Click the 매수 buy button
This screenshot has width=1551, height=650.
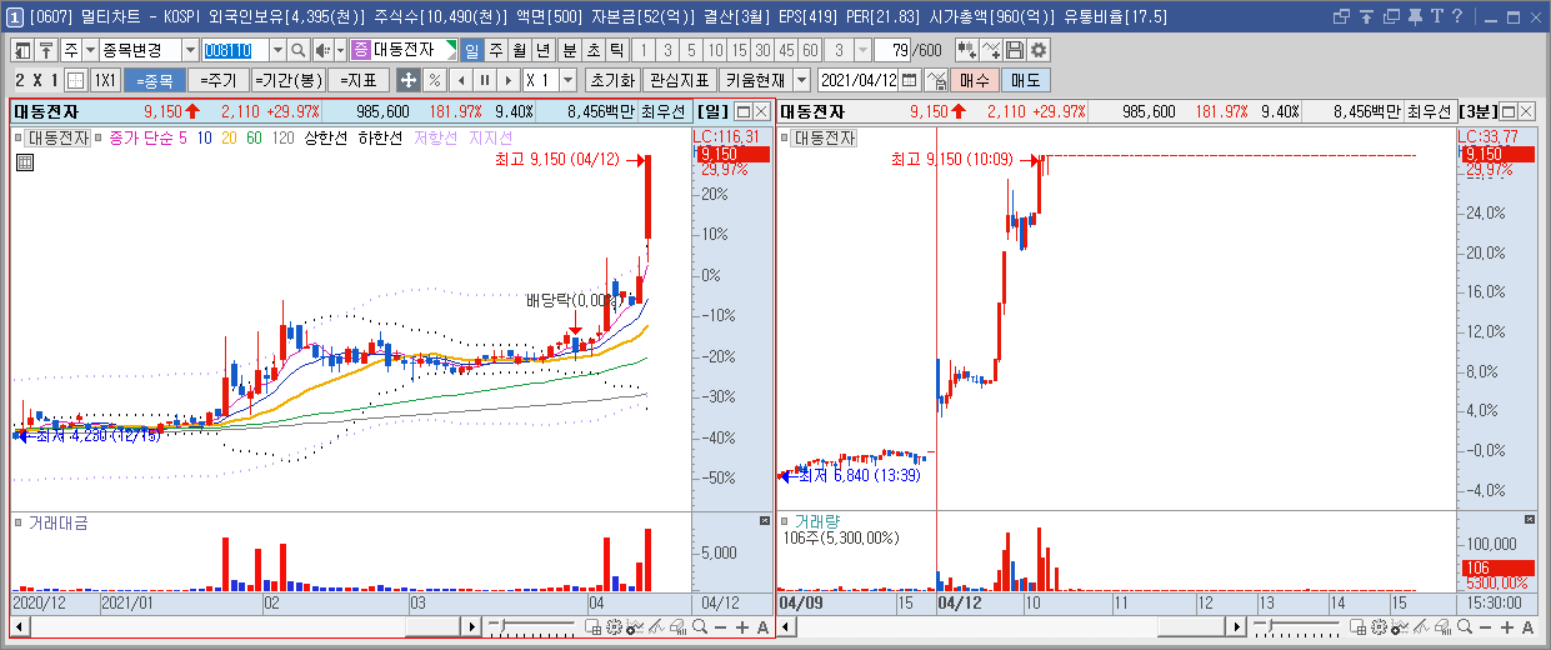click(974, 80)
